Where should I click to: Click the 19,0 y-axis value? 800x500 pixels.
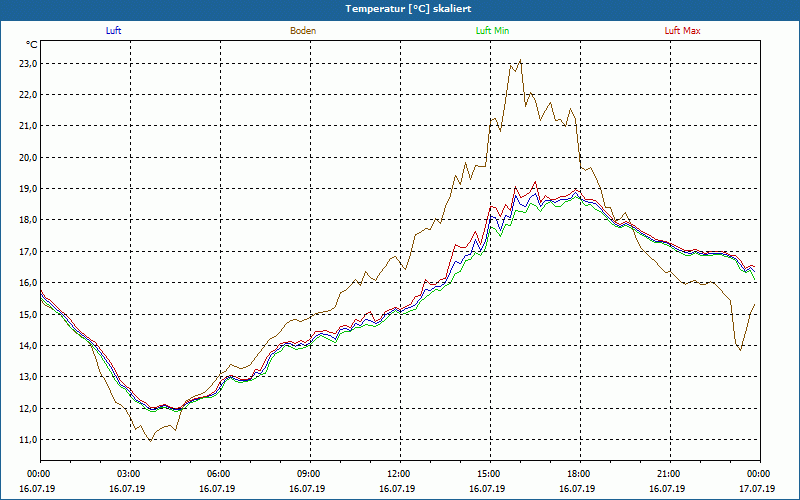28,189
